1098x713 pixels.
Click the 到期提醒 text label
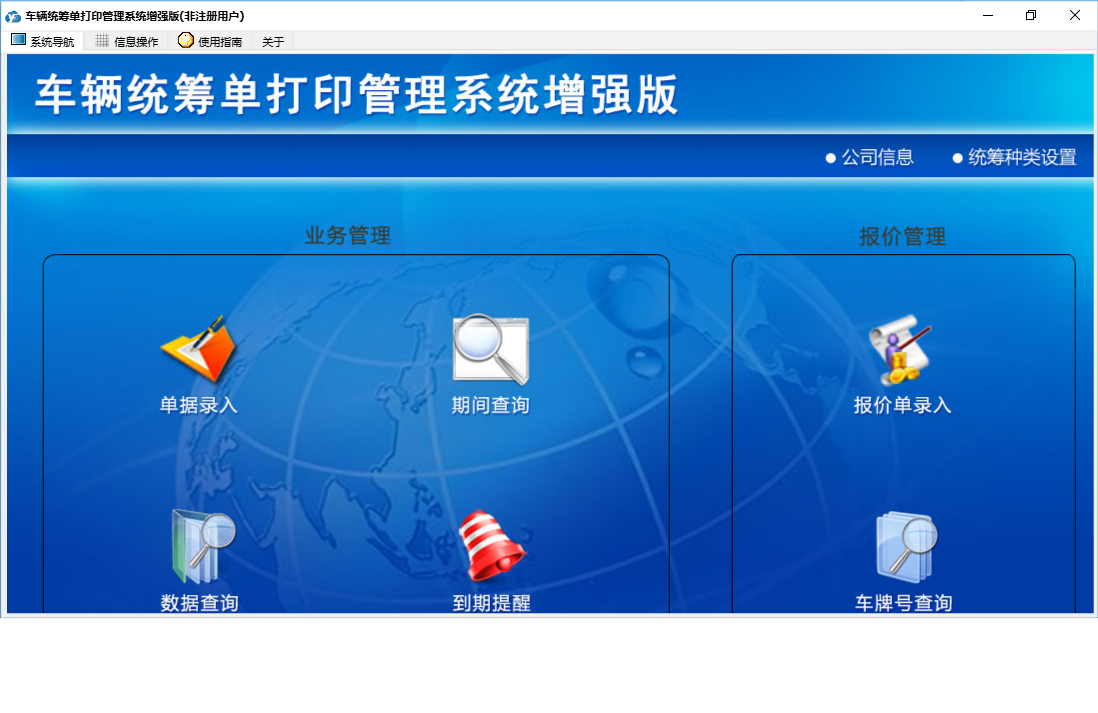click(x=492, y=603)
